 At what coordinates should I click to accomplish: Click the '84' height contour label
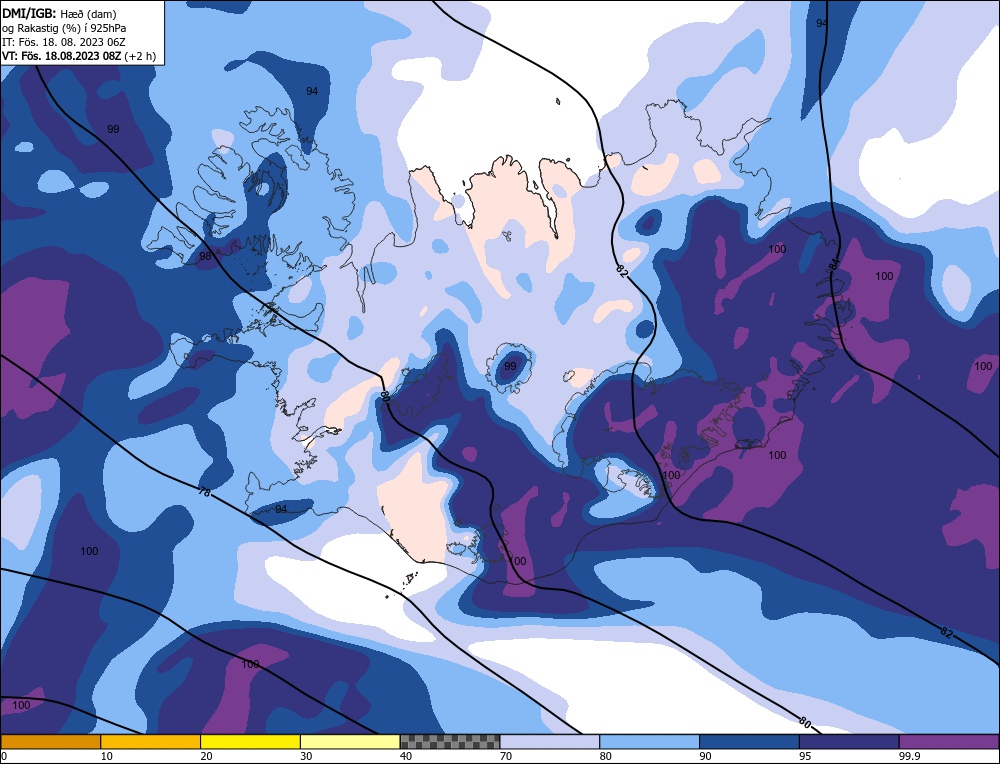tap(835, 263)
